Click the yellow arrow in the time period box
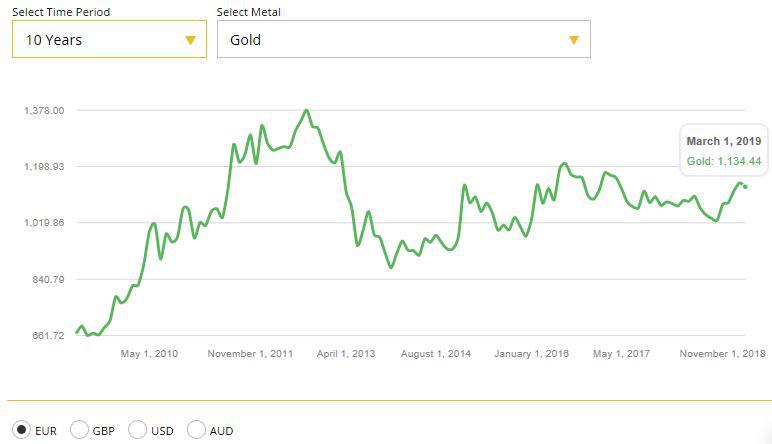 pos(190,40)
